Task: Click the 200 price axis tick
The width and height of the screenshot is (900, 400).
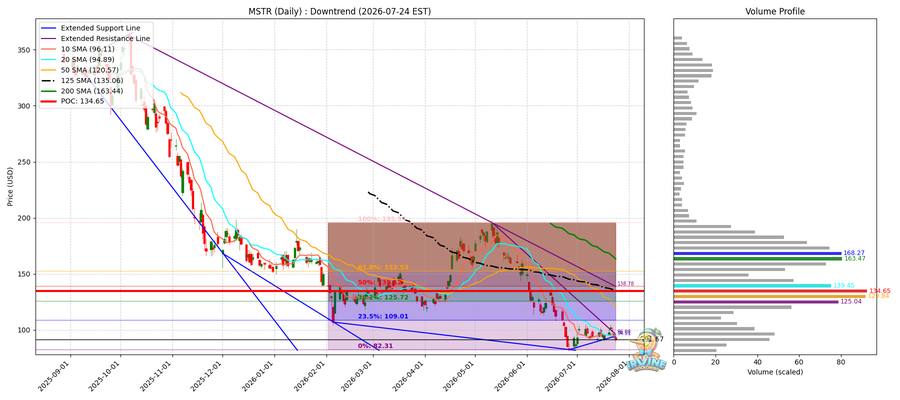Action: (25, 218)
